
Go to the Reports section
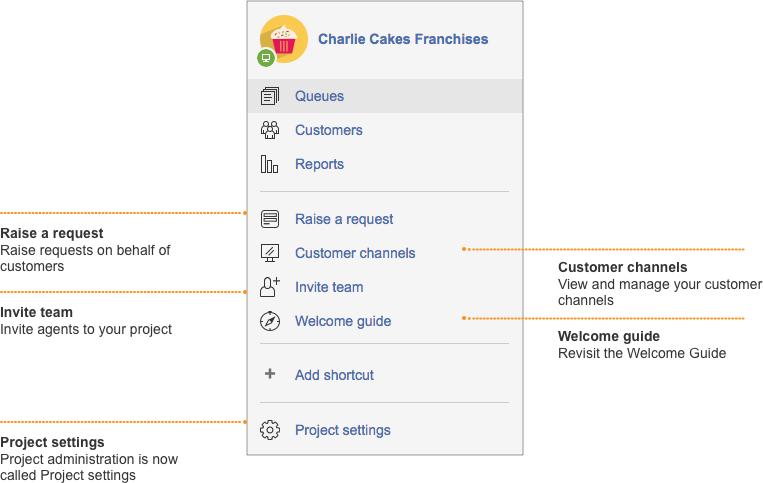pos(319,164)
